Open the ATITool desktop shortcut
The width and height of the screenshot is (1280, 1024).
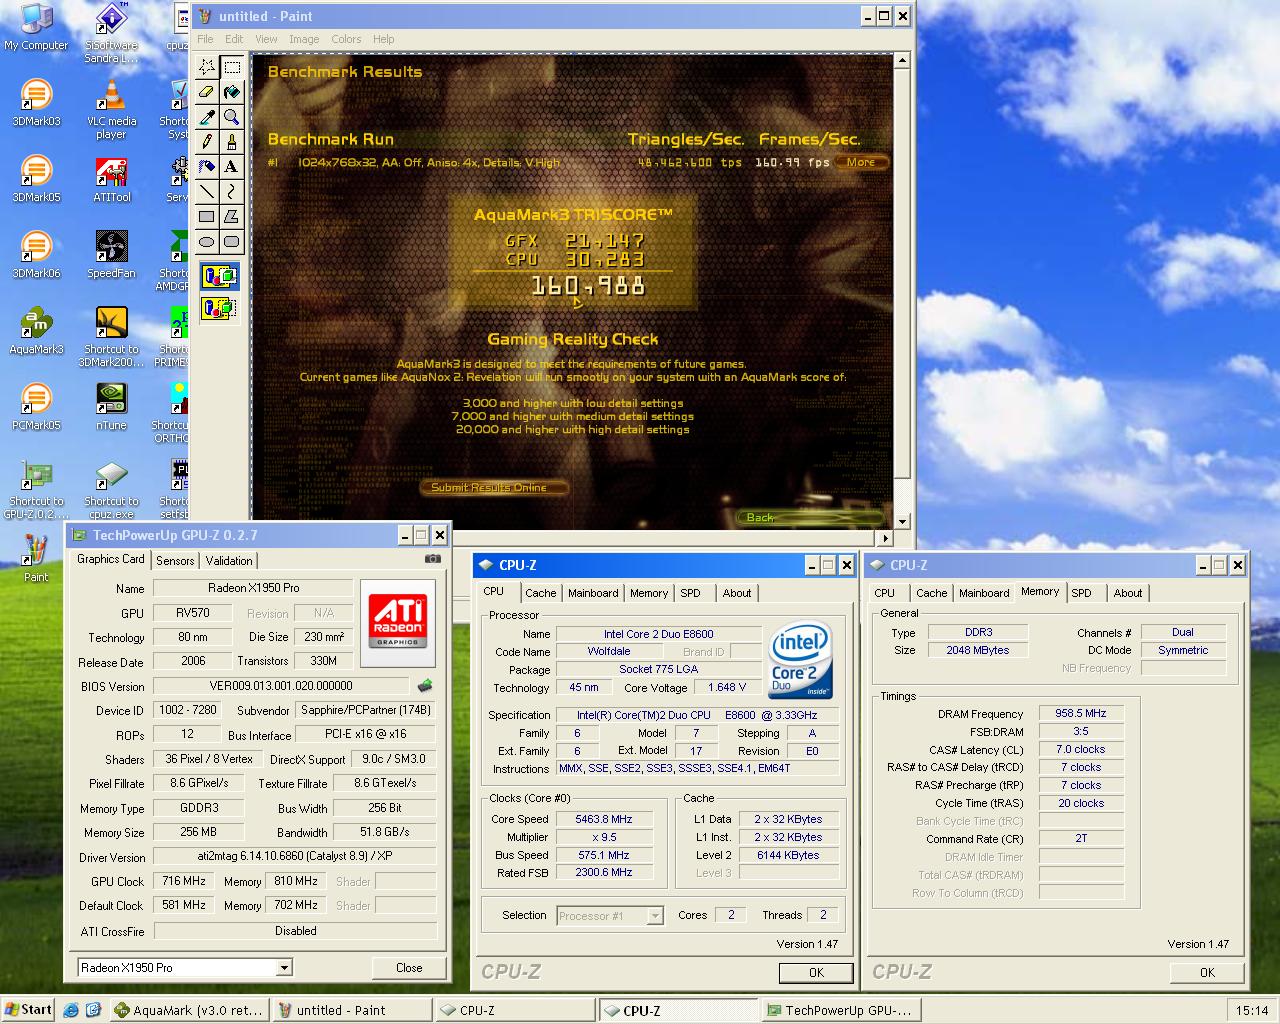111,179
